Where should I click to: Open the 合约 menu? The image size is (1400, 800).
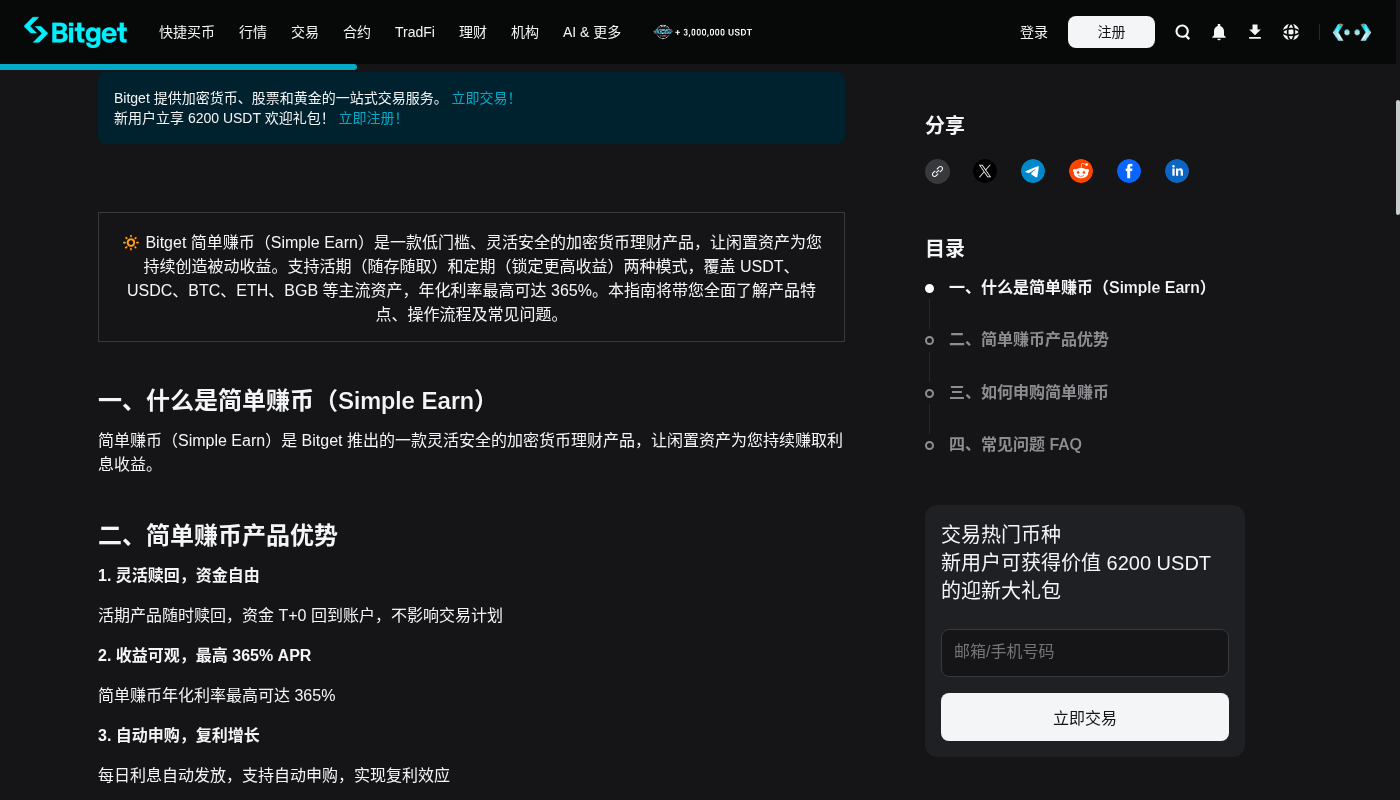[x=357, y=32]
